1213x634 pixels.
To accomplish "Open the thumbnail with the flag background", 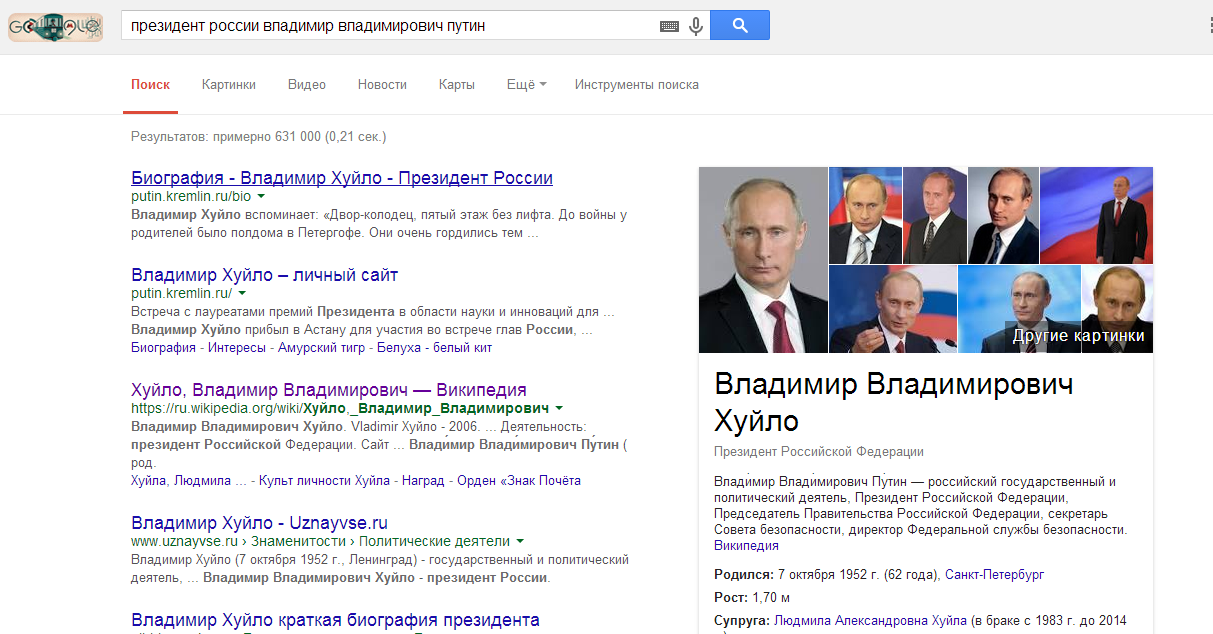I will pyautogui.click(x=1096, y=215).
